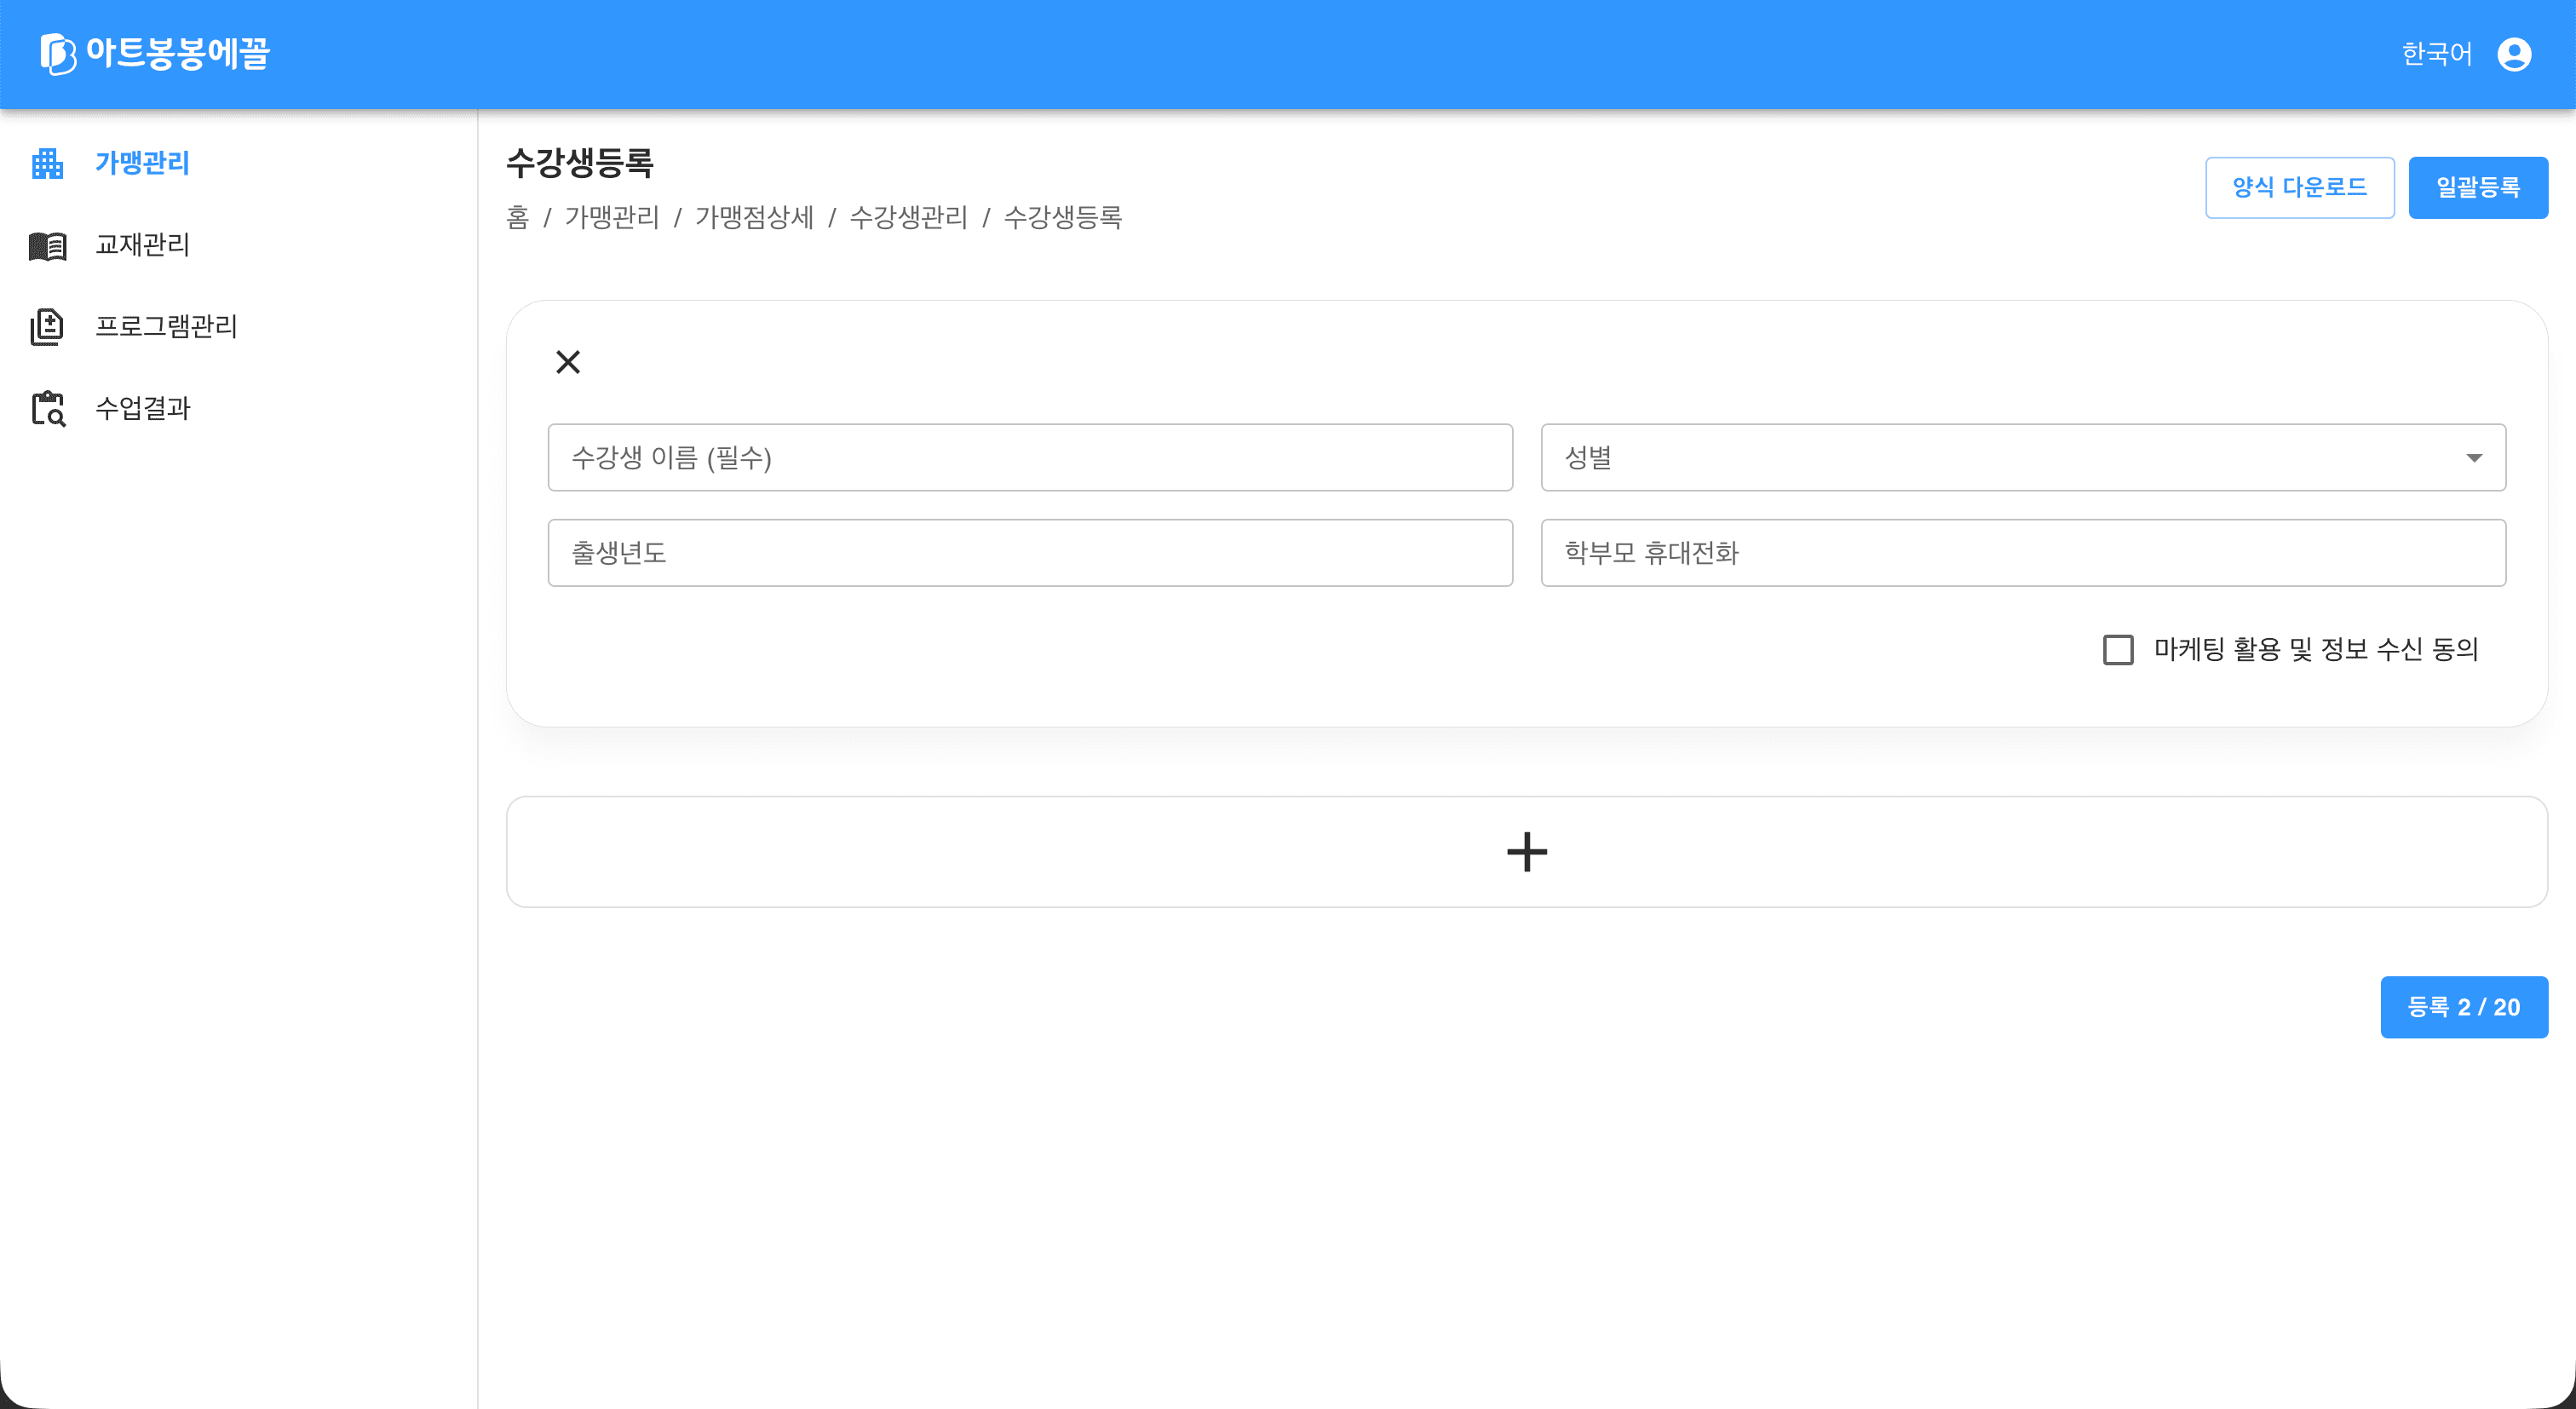This screenshot has width=2576, height=1409.
Task: Click the 수업결과 clipboard search icon
Action: [47, 409]
